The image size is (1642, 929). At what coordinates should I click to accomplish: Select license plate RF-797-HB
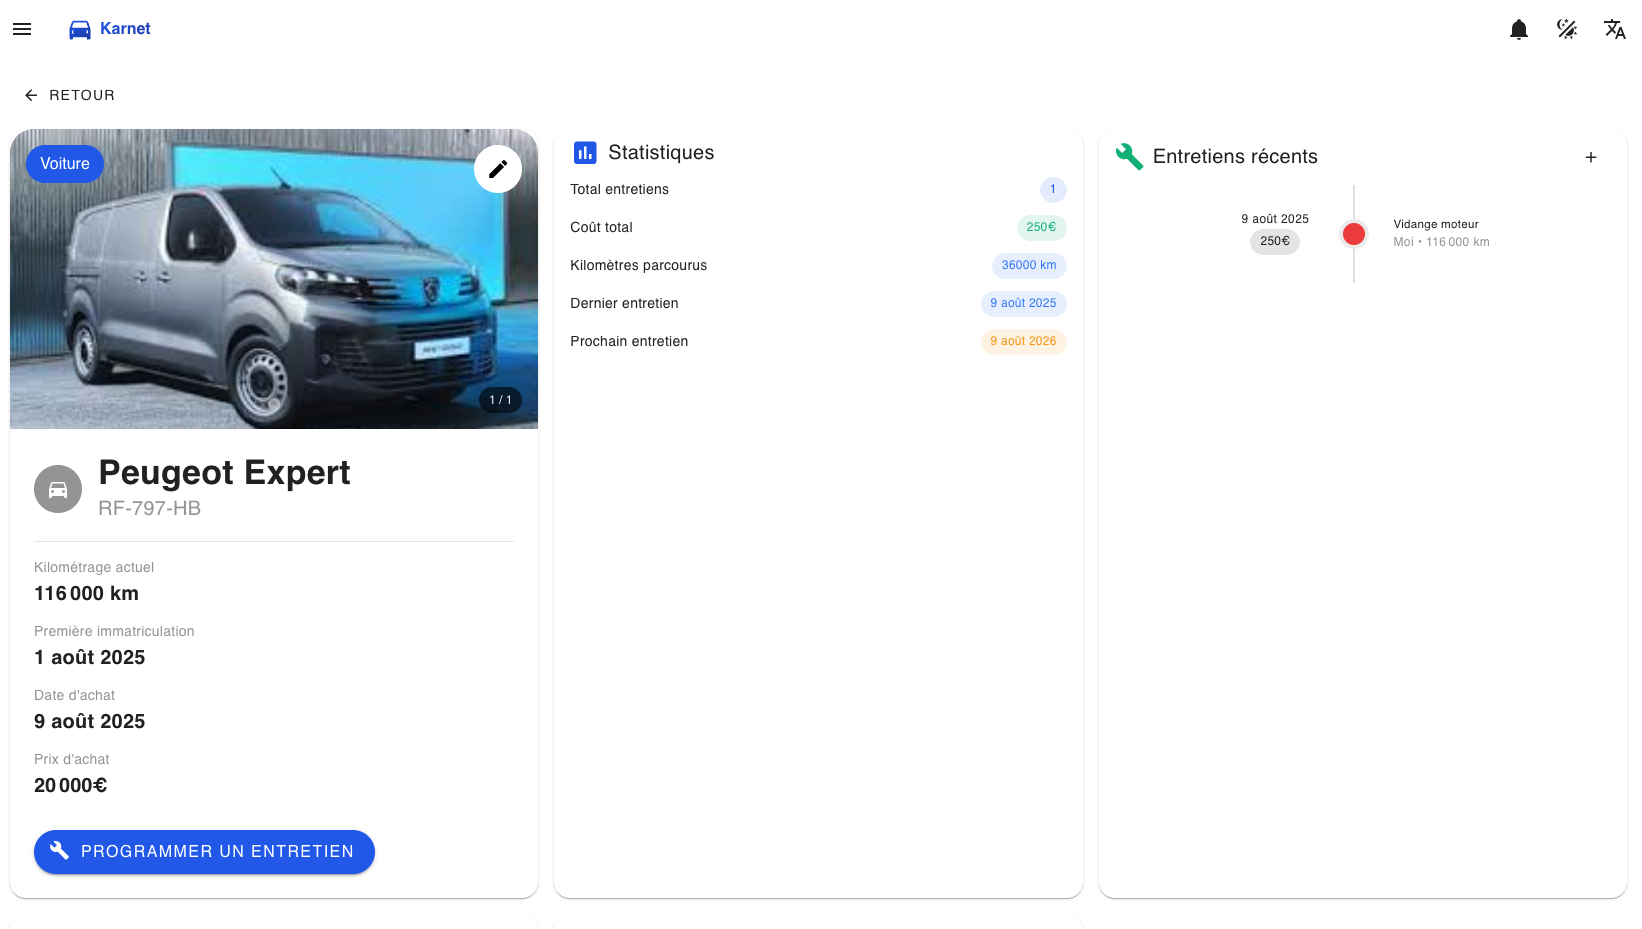pos(149,508)
